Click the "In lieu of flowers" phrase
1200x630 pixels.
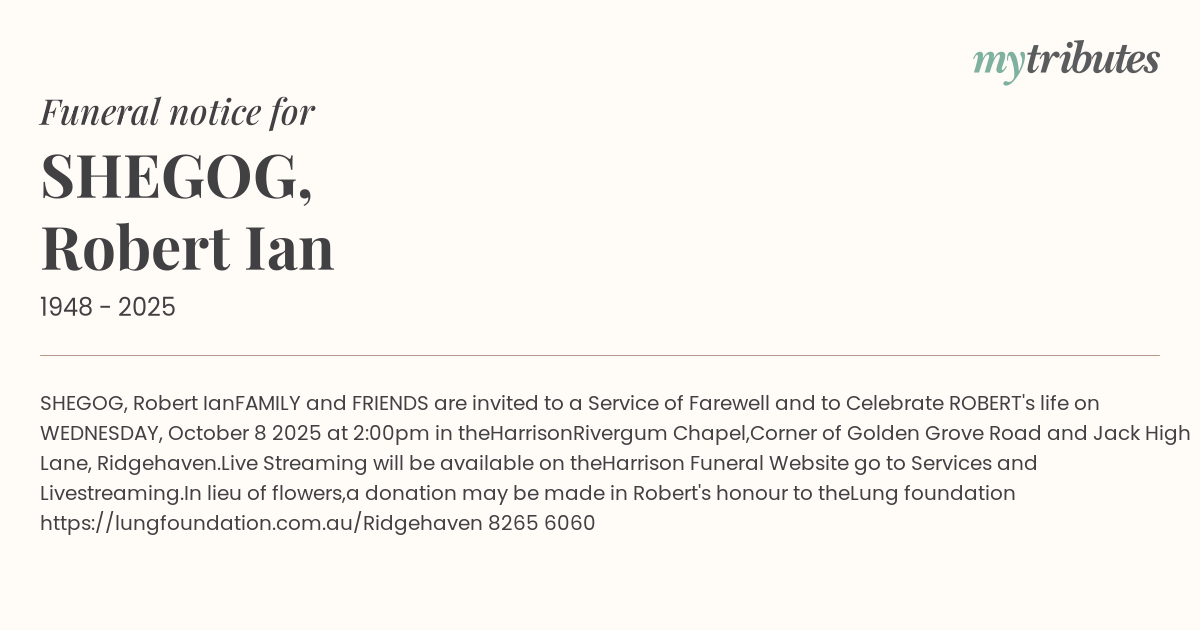pos(264,493)
